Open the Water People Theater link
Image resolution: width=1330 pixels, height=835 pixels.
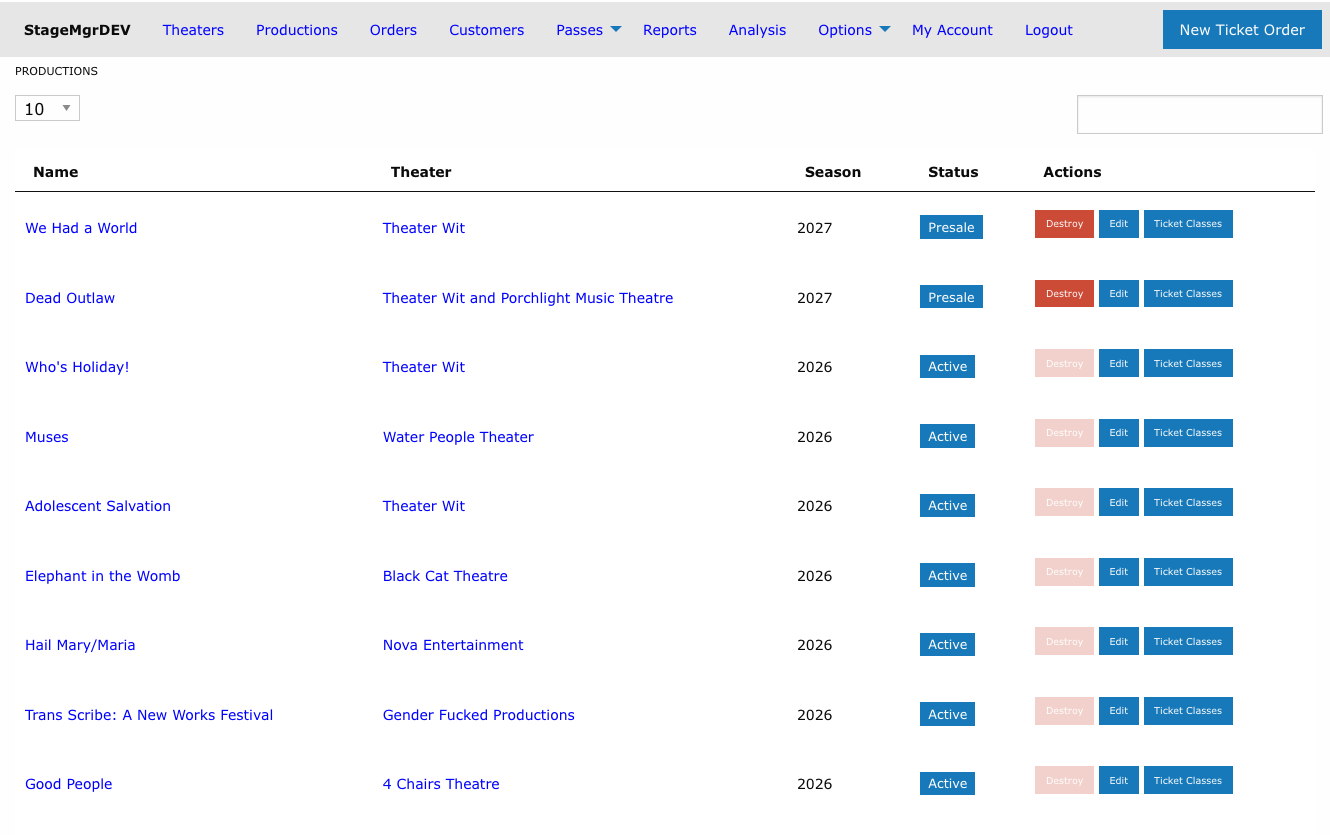(458, 437)
